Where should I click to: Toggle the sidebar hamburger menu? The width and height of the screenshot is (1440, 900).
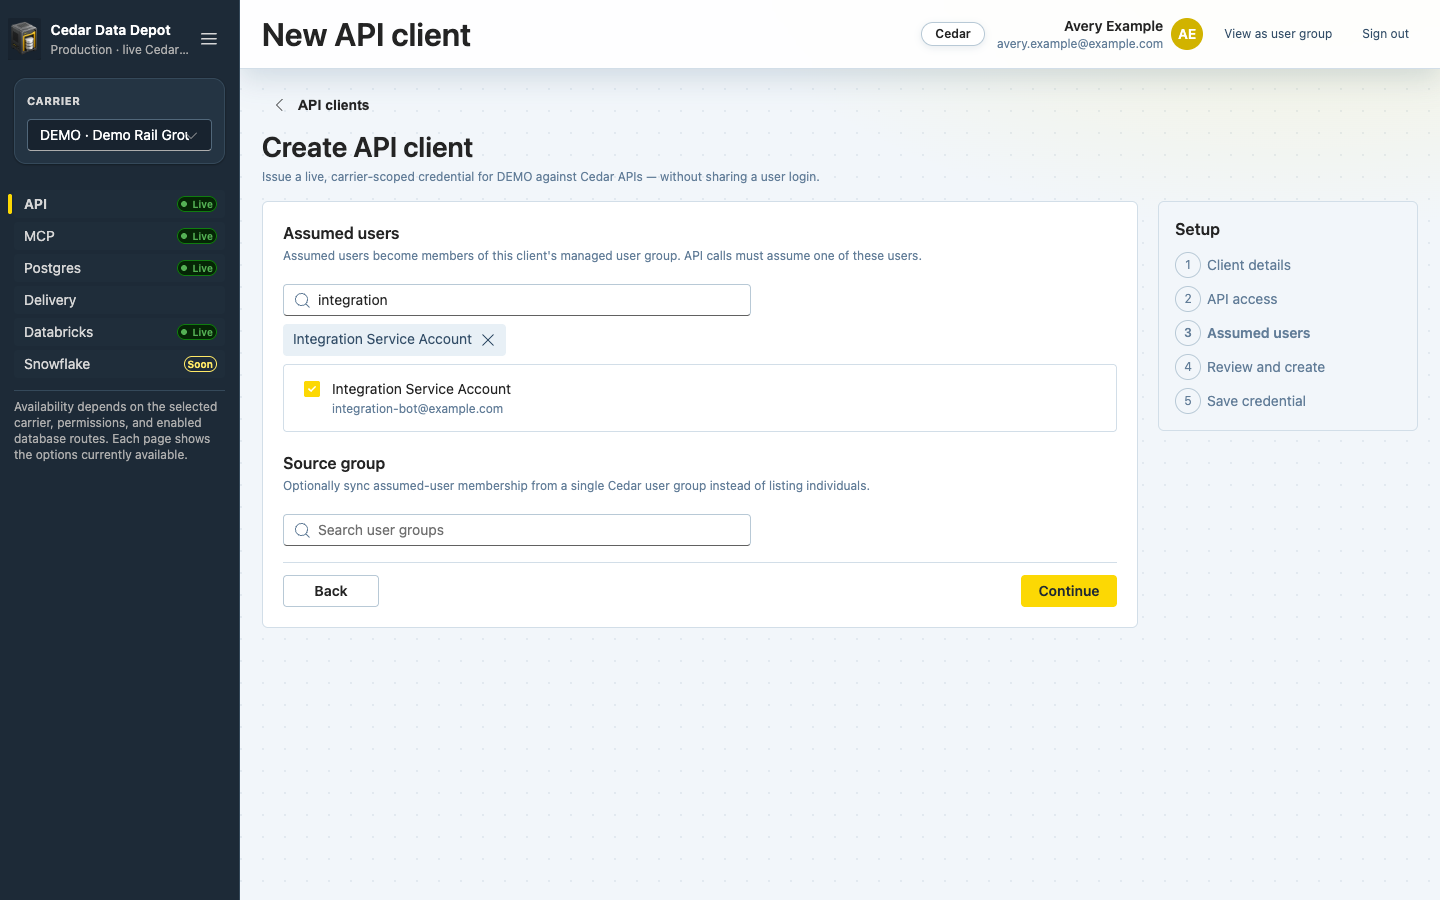tap(209, 39)
